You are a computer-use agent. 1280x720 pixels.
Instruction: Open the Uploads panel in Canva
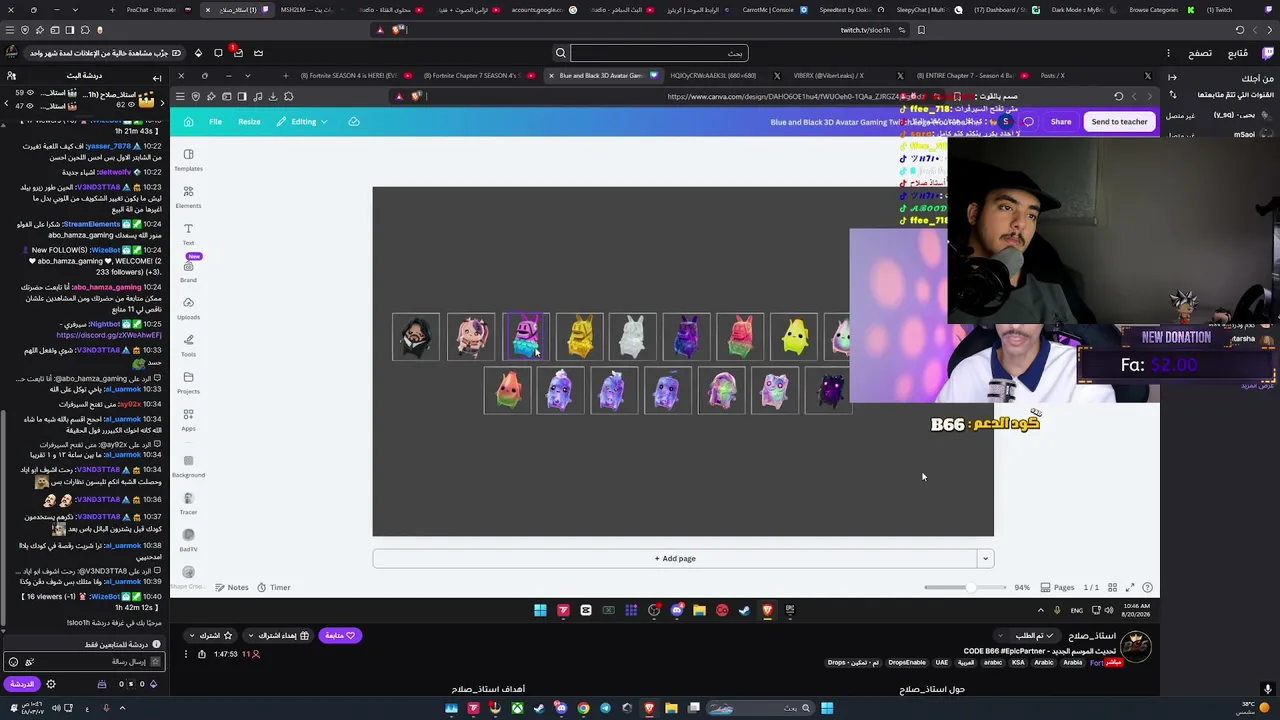tap(188, 307)
